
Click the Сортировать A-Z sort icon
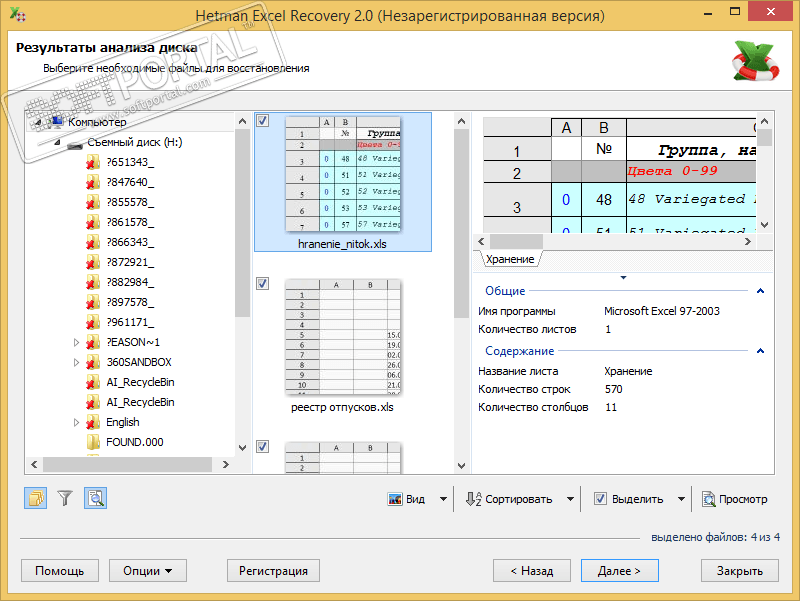pyautogui.click(x=473, y=499)
